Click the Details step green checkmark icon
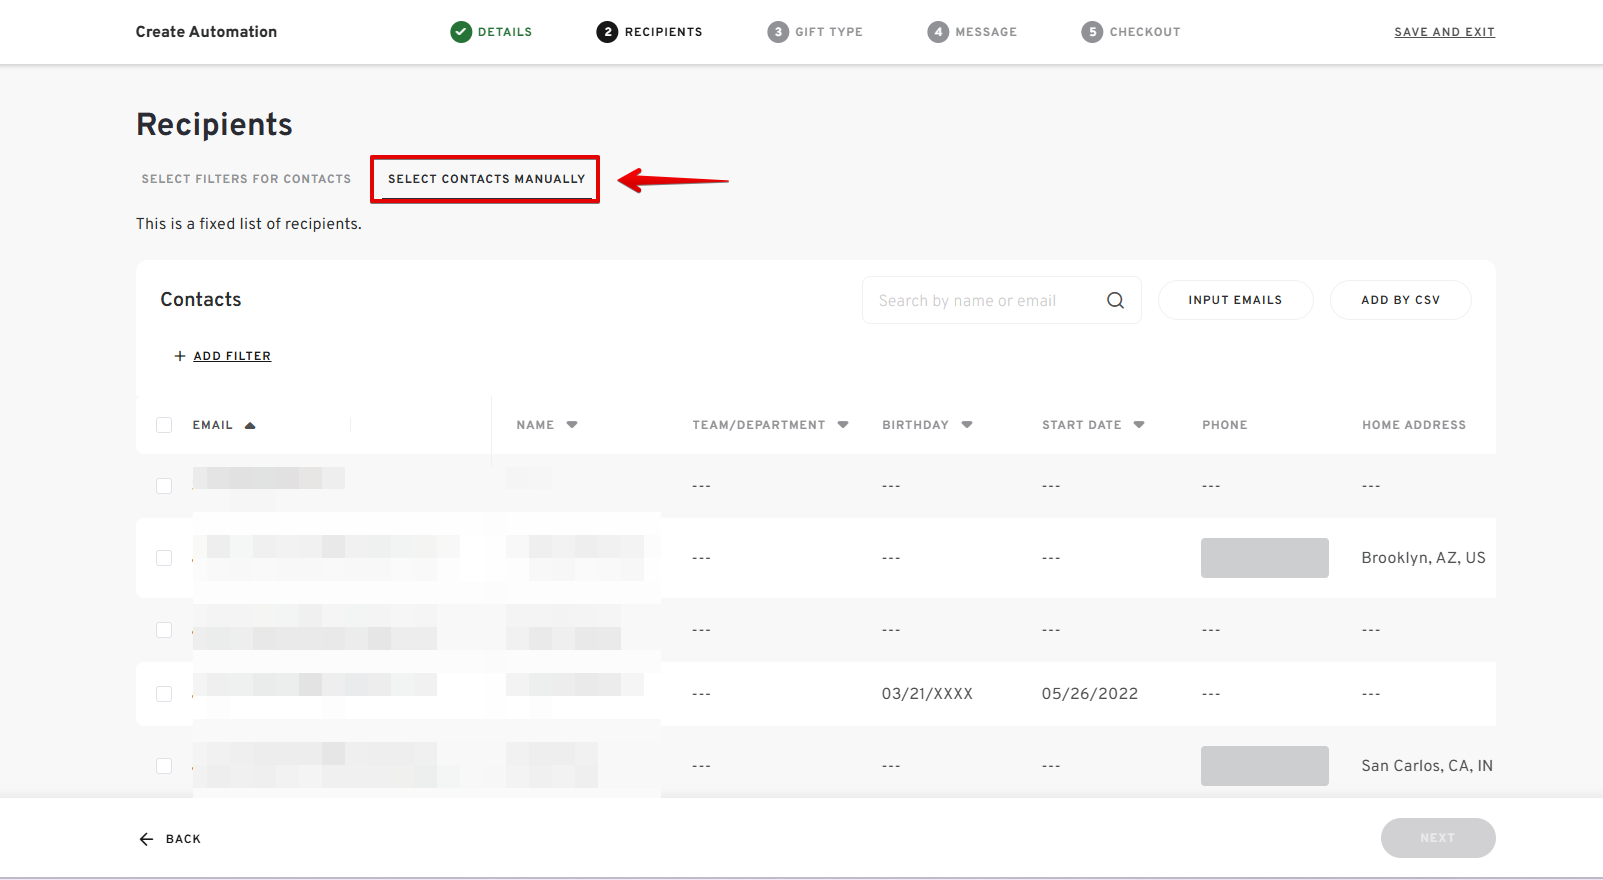 click(x=461, y=32)
